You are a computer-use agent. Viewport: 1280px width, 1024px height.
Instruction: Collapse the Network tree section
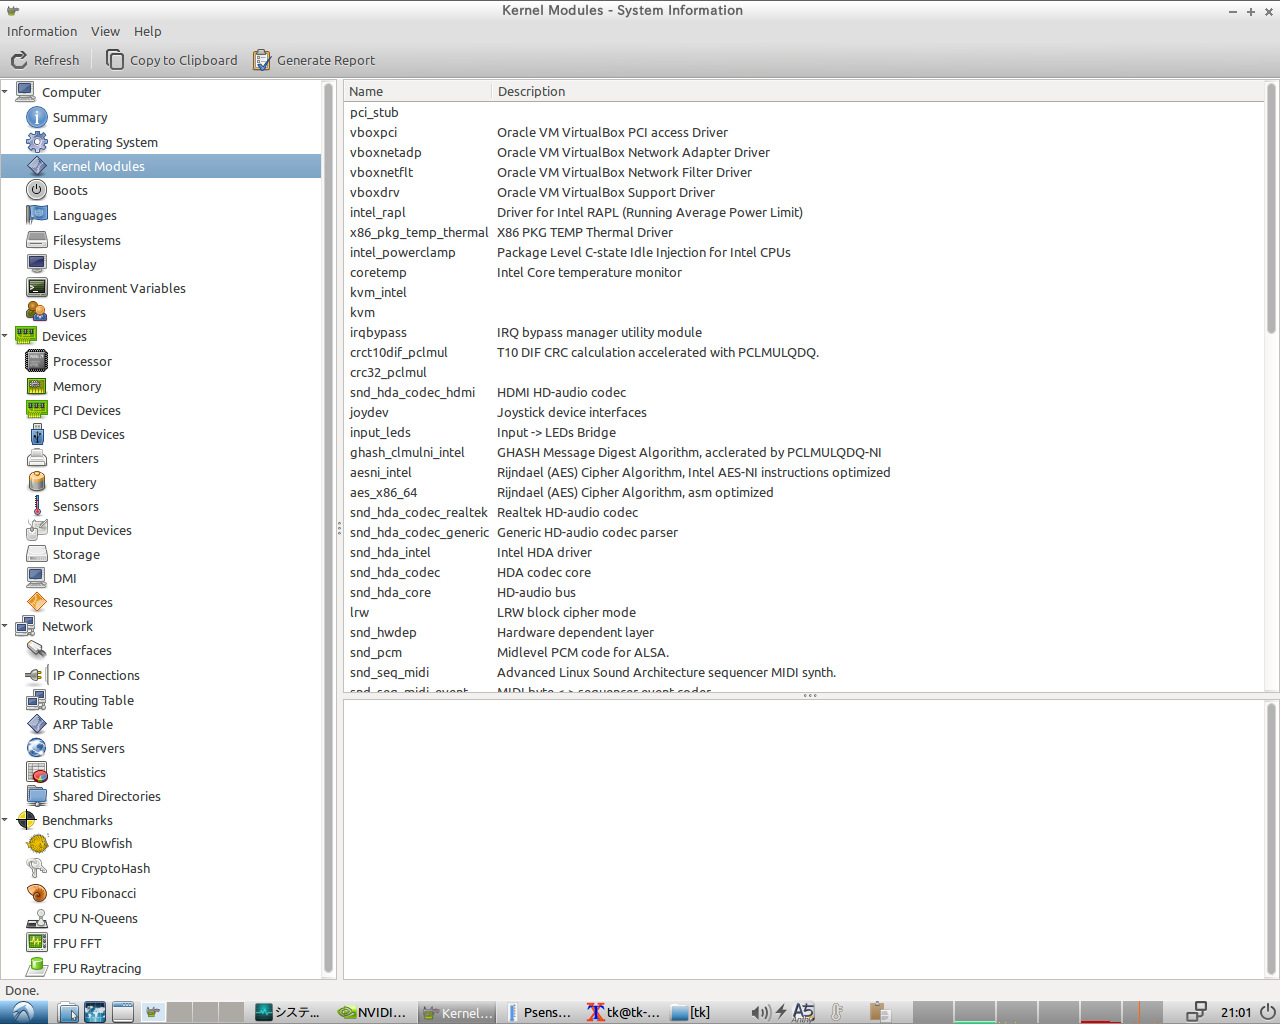6,626
